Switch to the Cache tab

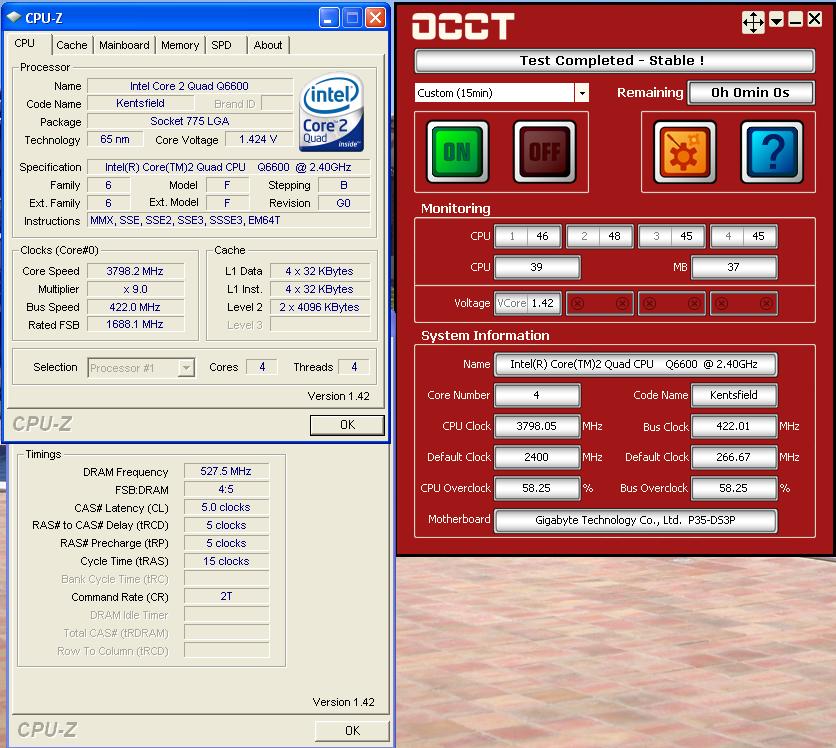(71, 45)
